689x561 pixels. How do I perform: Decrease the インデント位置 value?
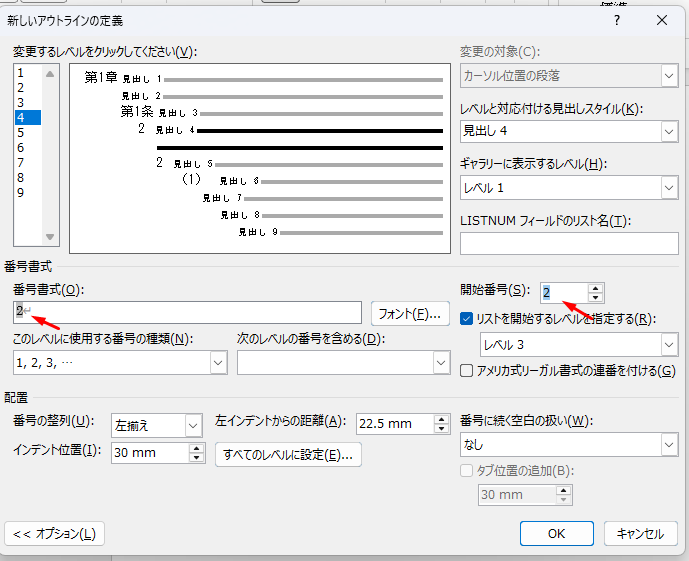pos(197,458)
